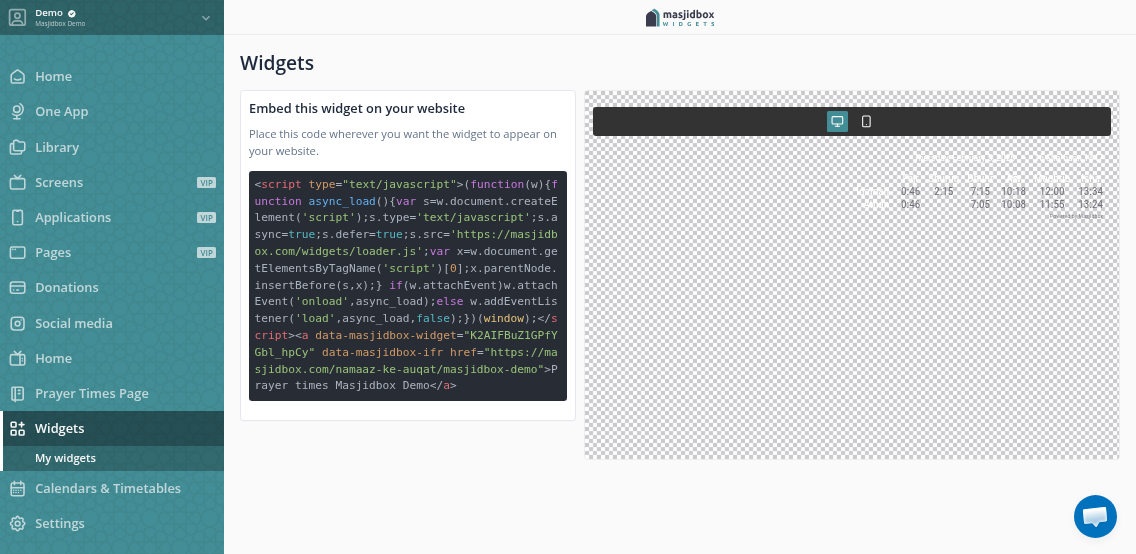Viewport: 1136px width, 554px height.
Task: Click the Prayer Times Page book icon
Action: coord(17,394)
